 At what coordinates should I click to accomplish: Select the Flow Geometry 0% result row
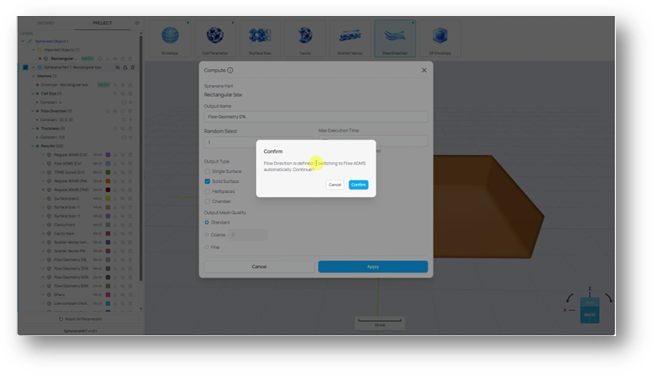[86, 260]
